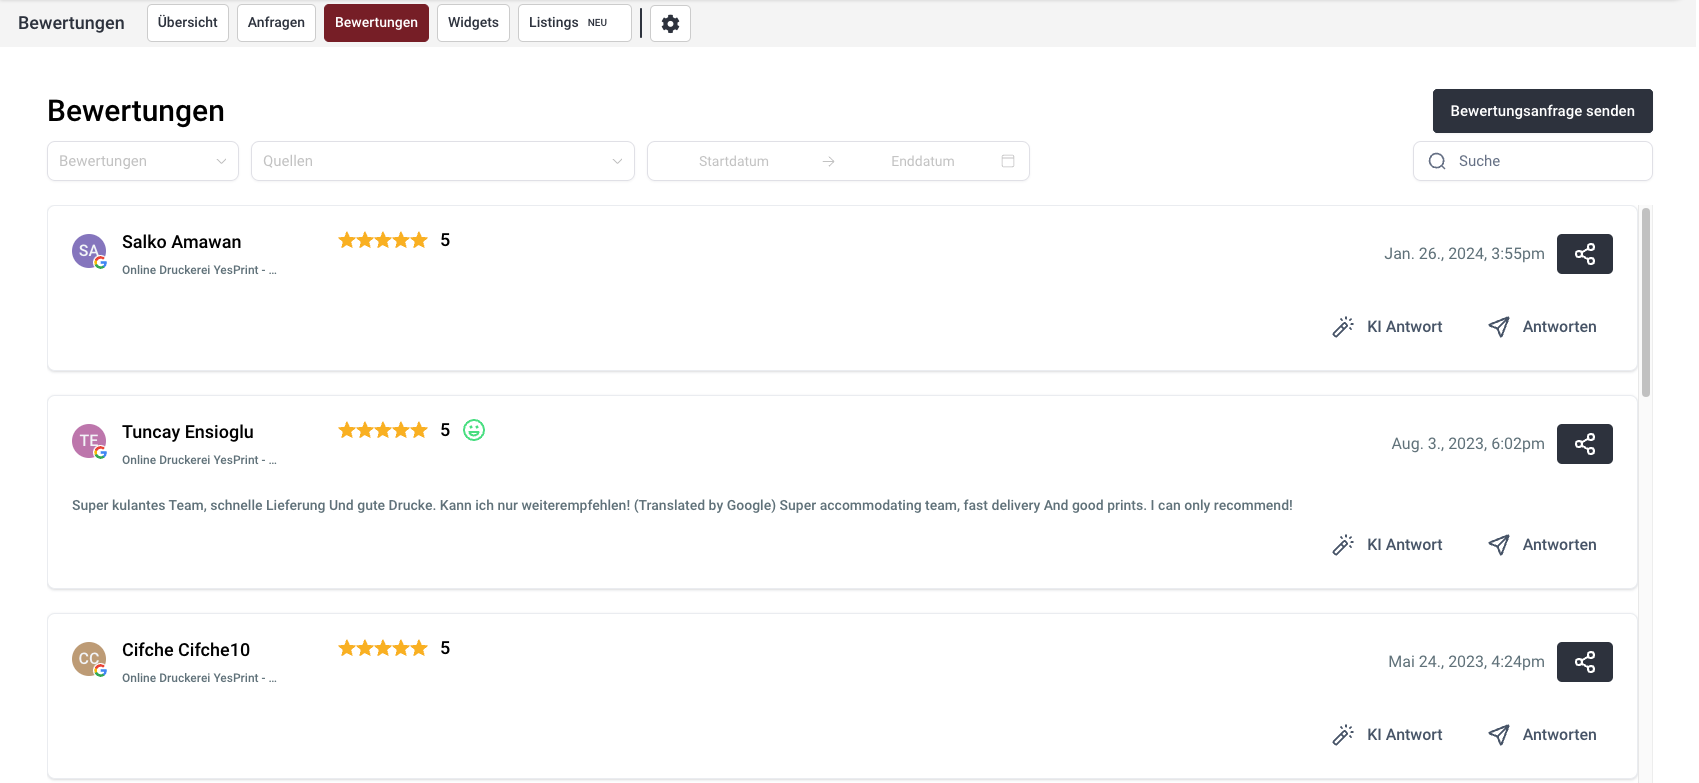Share Salko Amawan's review
1699x783 pixels.
pyautogui.click(x=1584, y=254)
